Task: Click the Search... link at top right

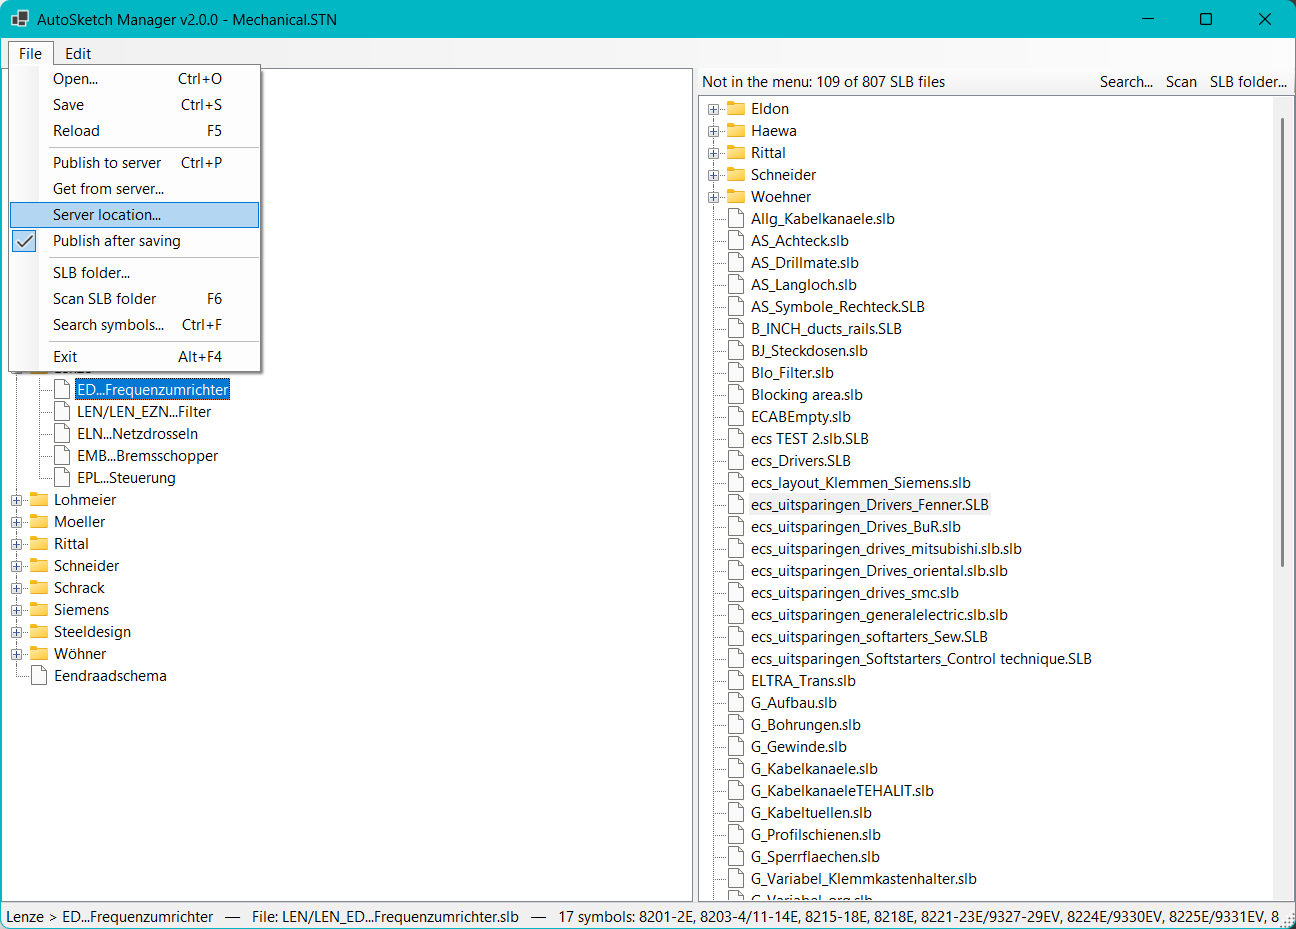Action: pyautogui.click(x=1126, y=82)
